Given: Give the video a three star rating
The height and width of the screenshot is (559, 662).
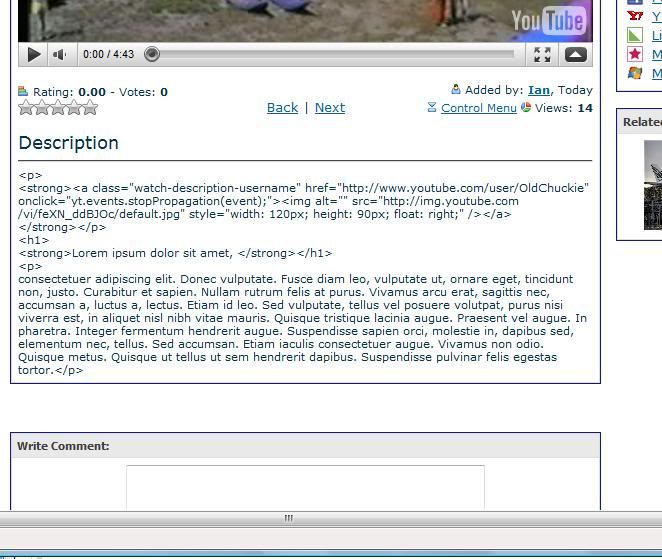Looking at the screenshot, I should coord(58,108).
